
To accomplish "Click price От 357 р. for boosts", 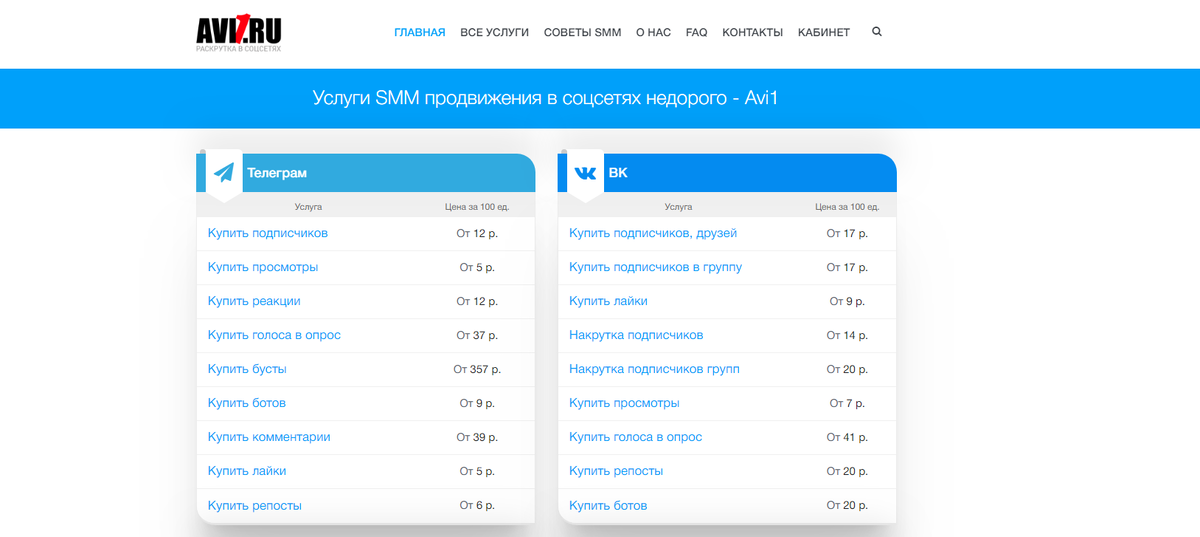I will click(477, 369).
